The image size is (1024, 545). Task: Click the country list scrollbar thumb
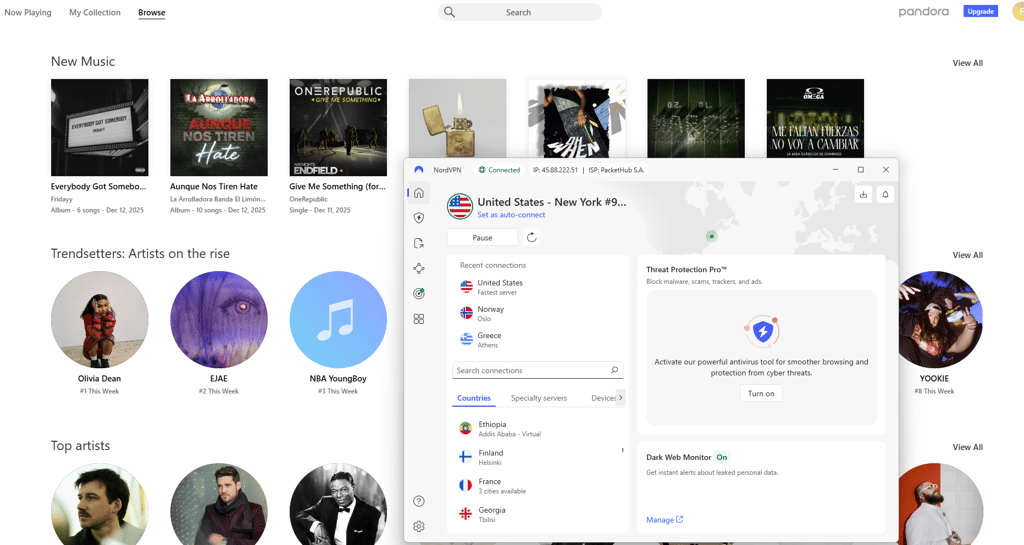[622, 450]
